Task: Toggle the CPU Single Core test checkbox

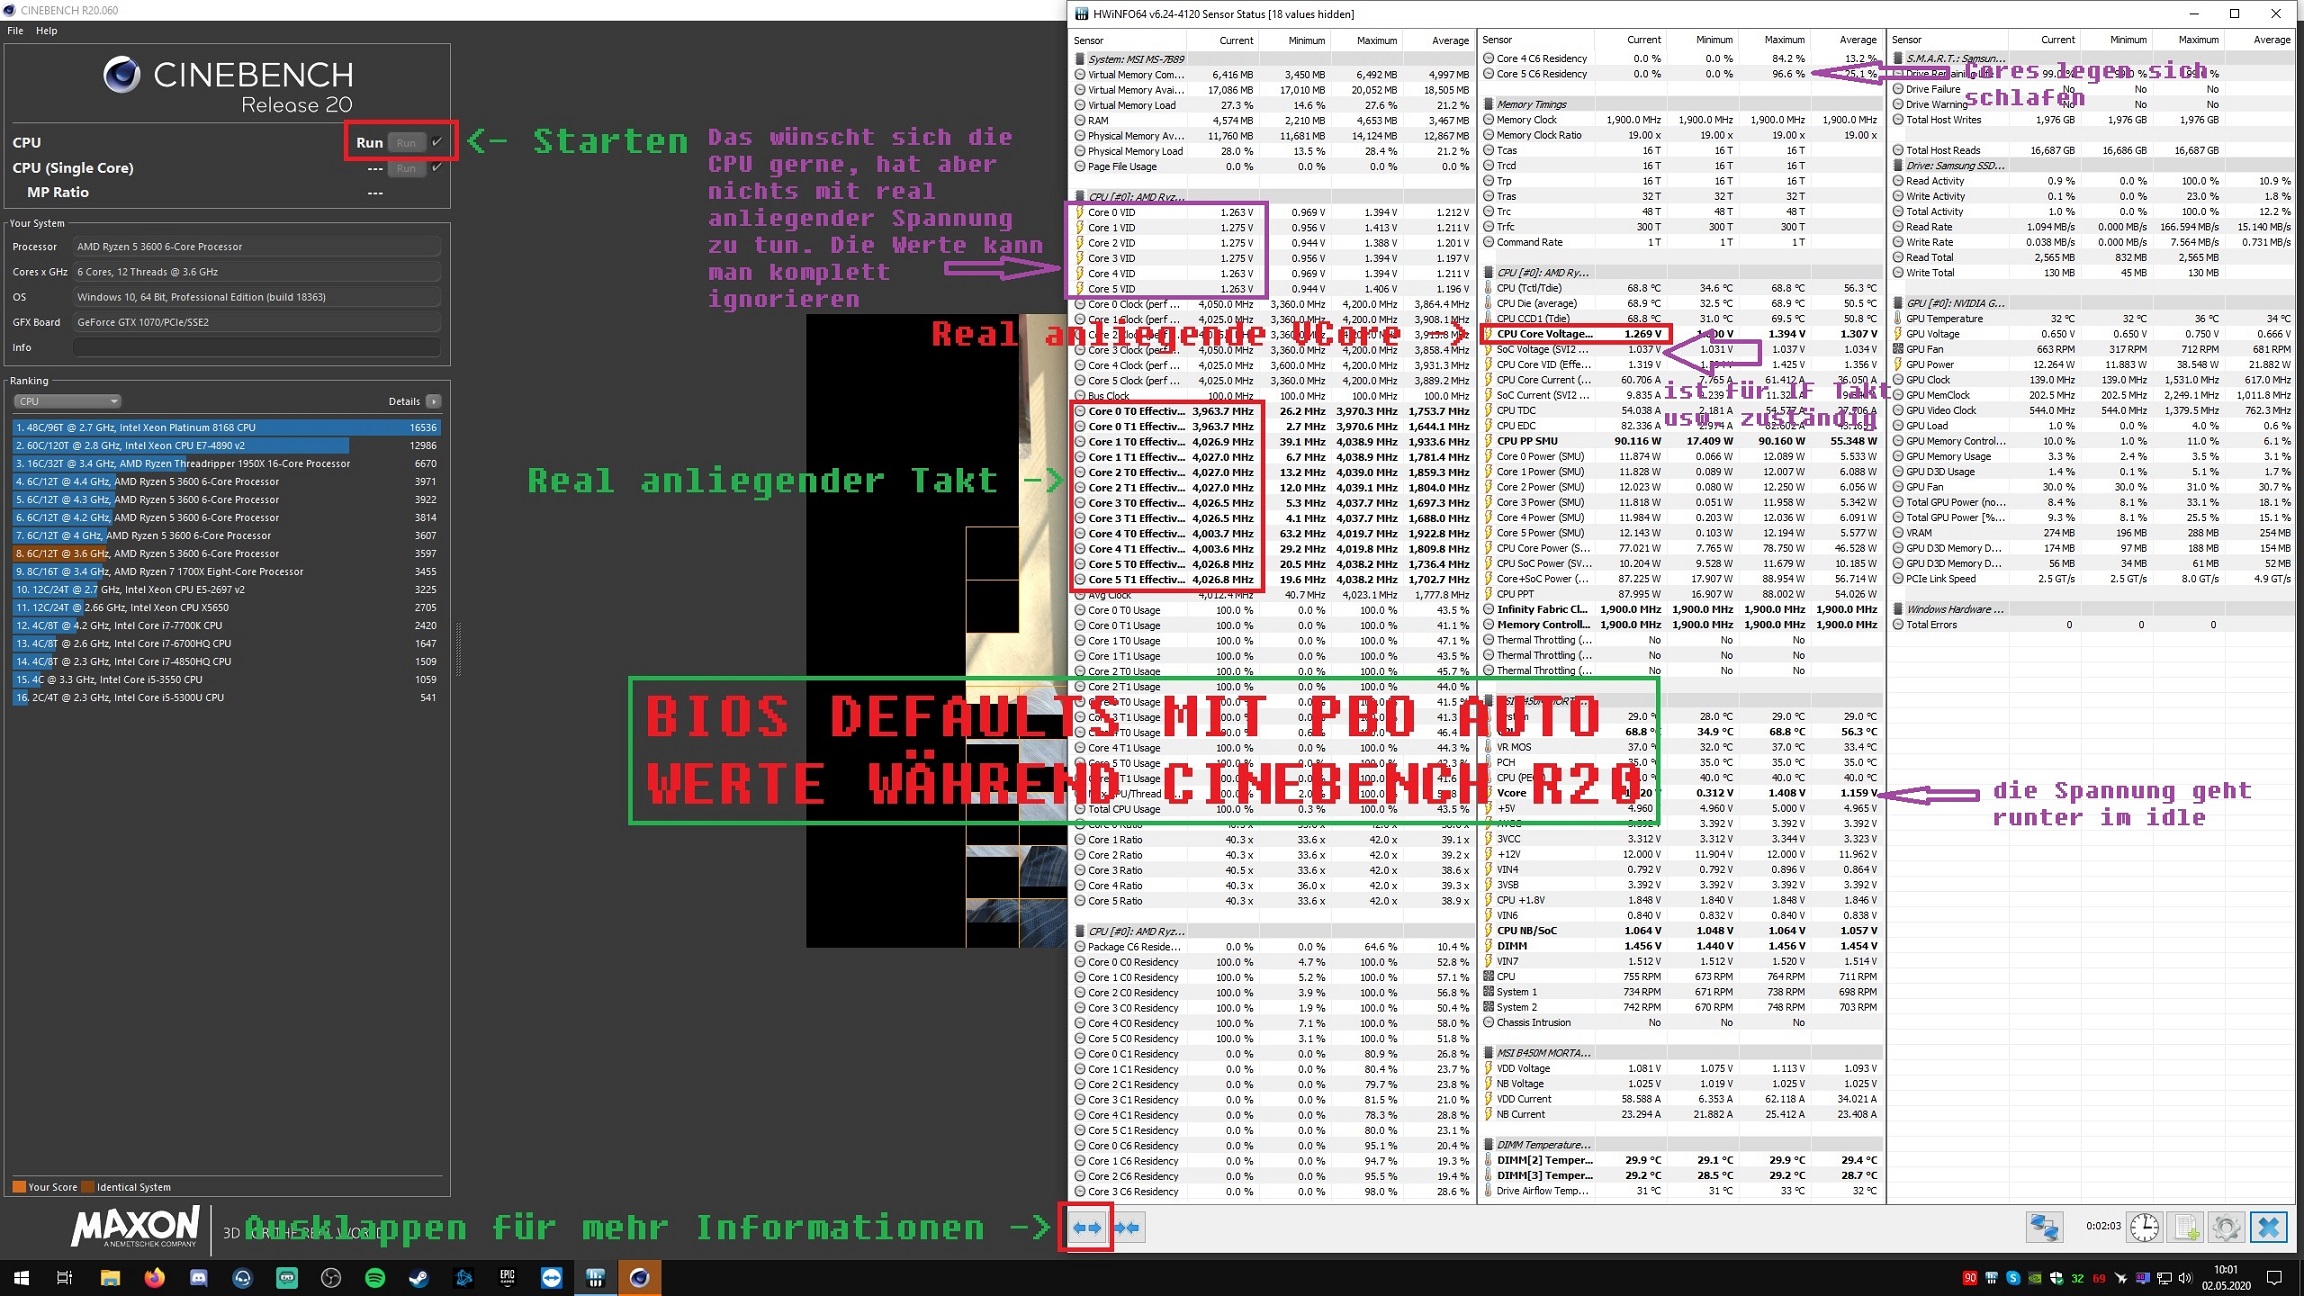Action: (437, 168)
